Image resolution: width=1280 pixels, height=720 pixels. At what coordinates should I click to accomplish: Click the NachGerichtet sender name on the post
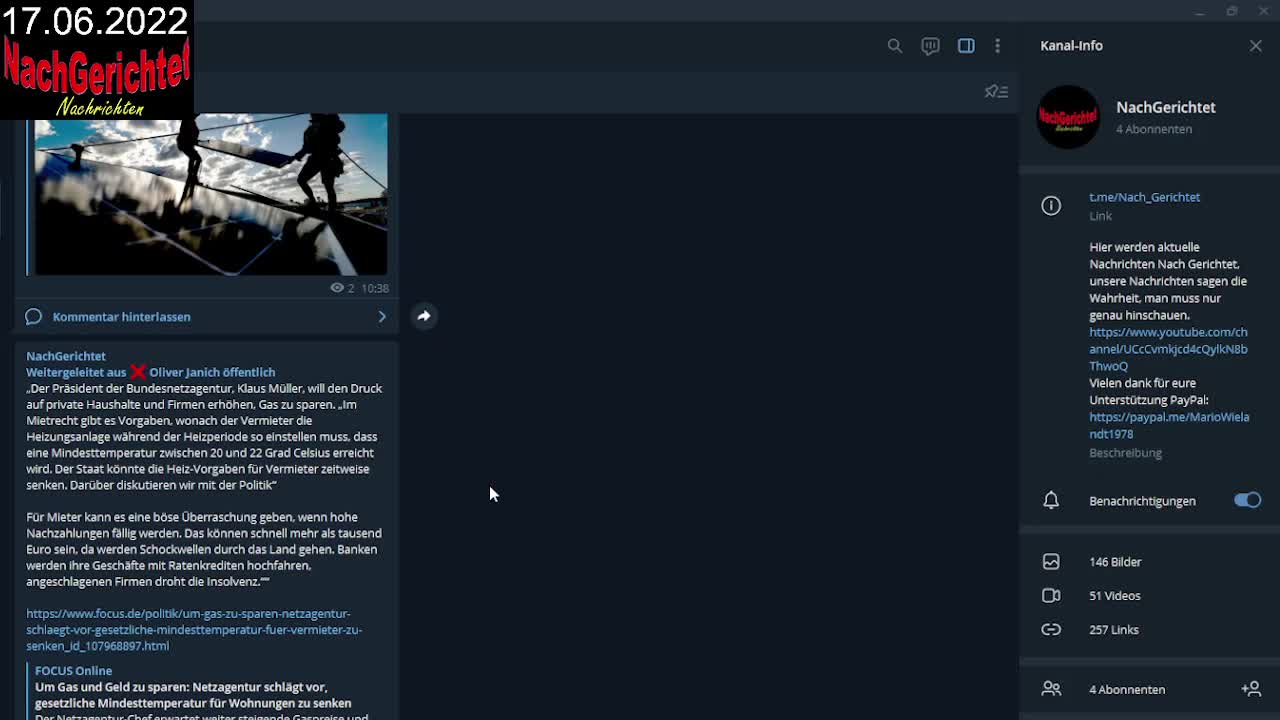(x=66, y=356)
